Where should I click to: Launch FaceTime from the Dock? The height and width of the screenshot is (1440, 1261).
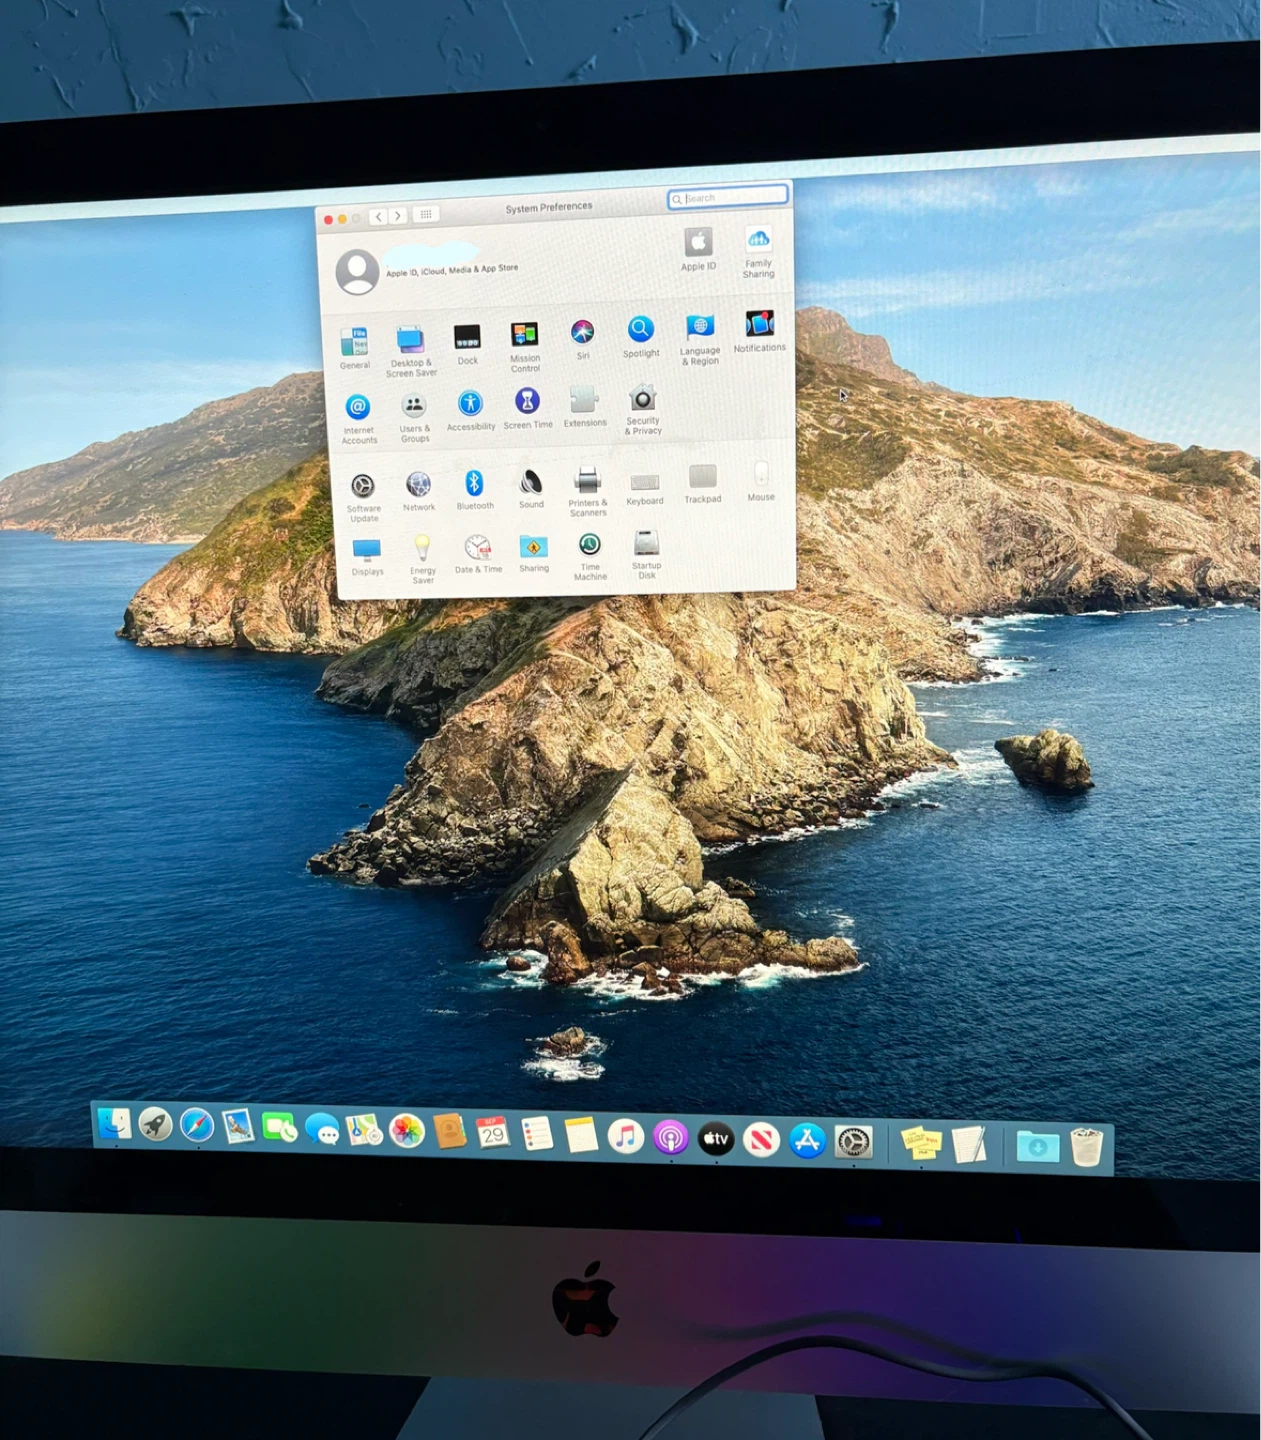[280, 1128]
